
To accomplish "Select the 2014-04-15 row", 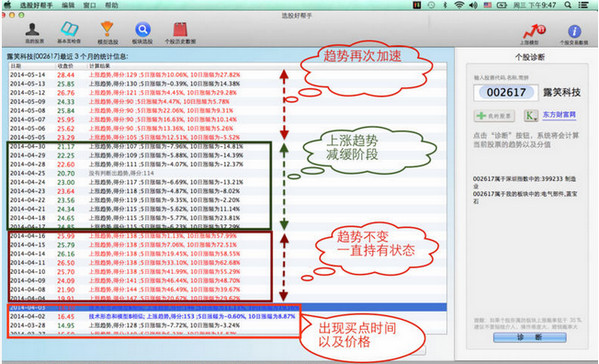I will tap(228, 245).
